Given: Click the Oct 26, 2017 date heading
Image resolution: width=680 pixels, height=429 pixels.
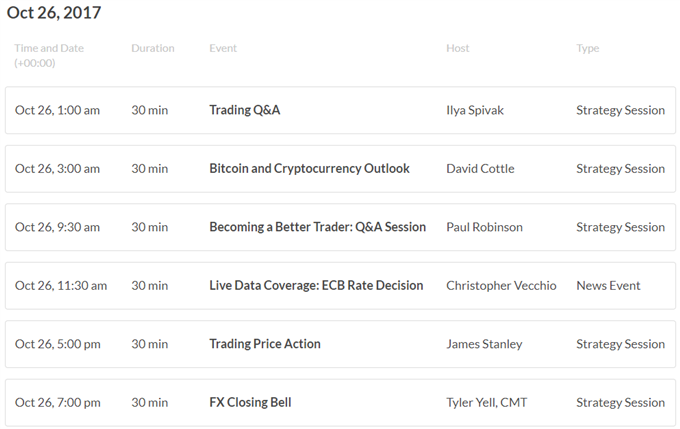Looking at the screenshot, I should (54, 13).
